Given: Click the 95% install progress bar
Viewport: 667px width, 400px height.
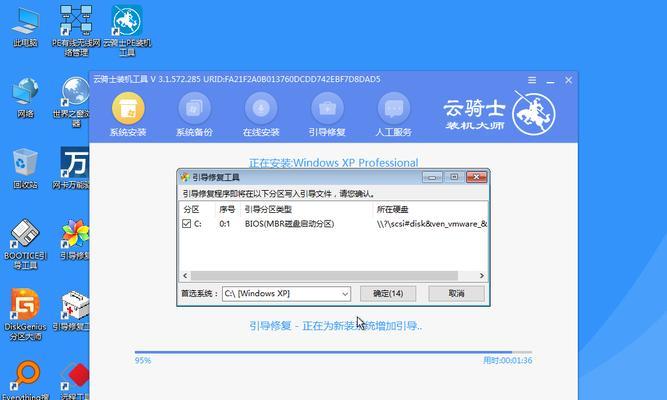Looking at the screenshot, I should pyautogui.click(x=333, y=352).
